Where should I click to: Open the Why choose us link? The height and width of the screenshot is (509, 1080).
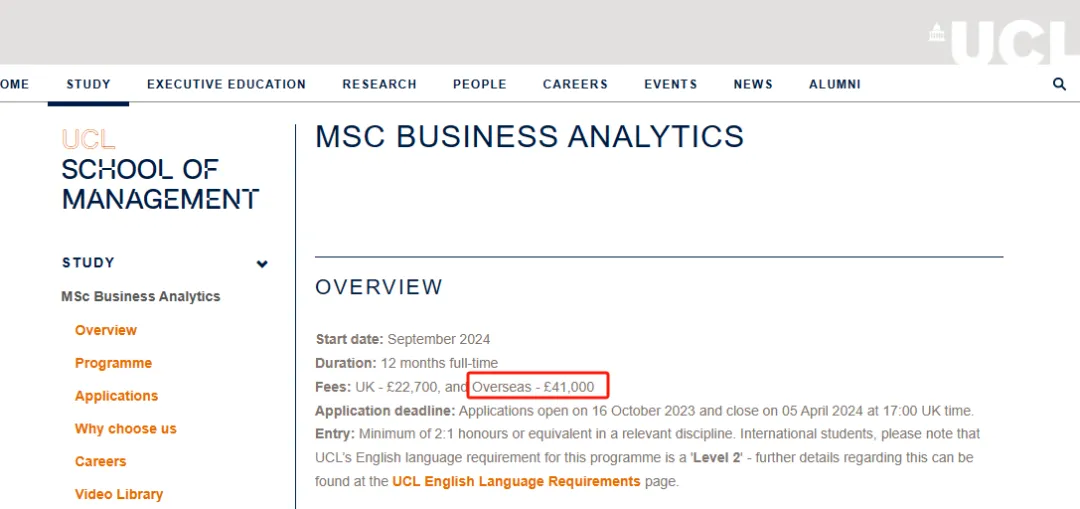point(125,428)
